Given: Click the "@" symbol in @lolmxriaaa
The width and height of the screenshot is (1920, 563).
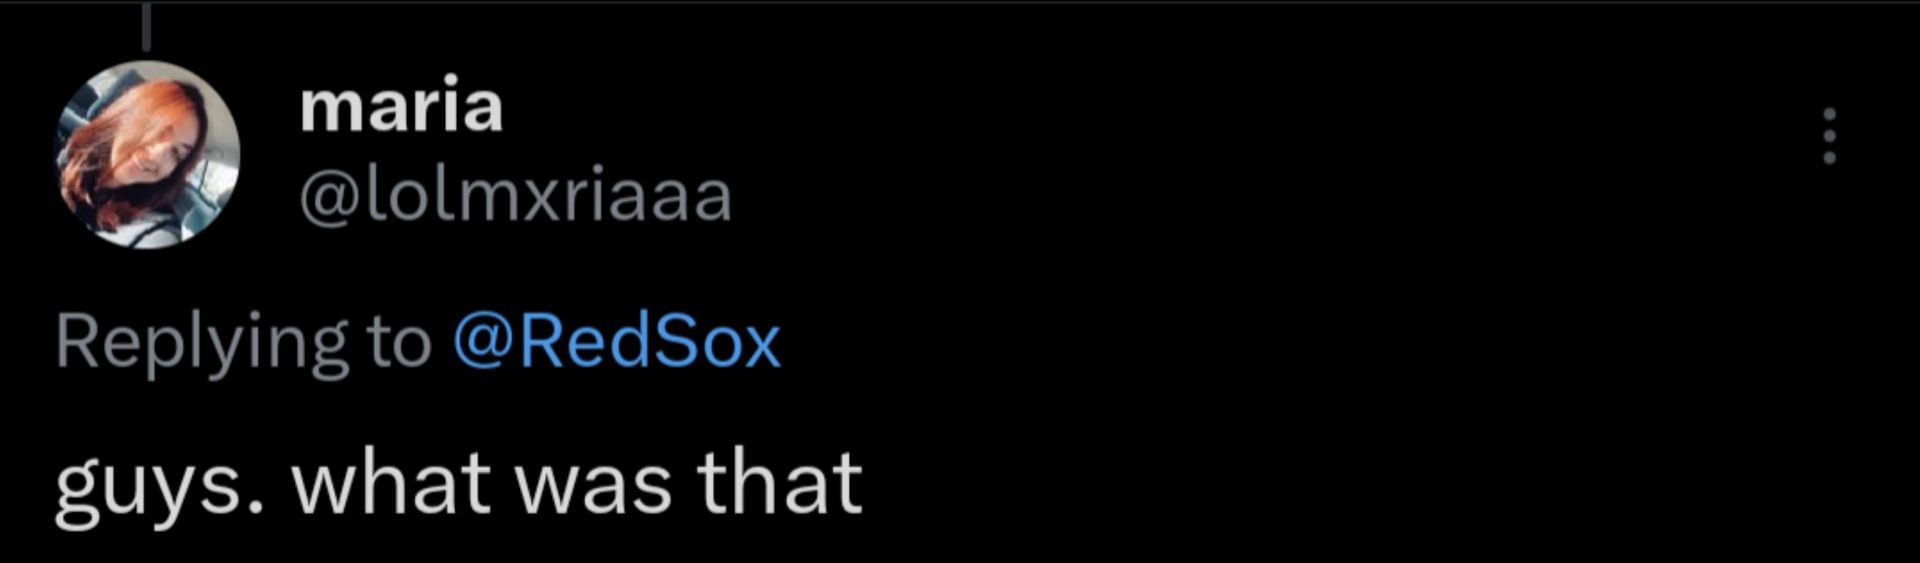Looking at the screenshot, I should click(x=328, y=197).
